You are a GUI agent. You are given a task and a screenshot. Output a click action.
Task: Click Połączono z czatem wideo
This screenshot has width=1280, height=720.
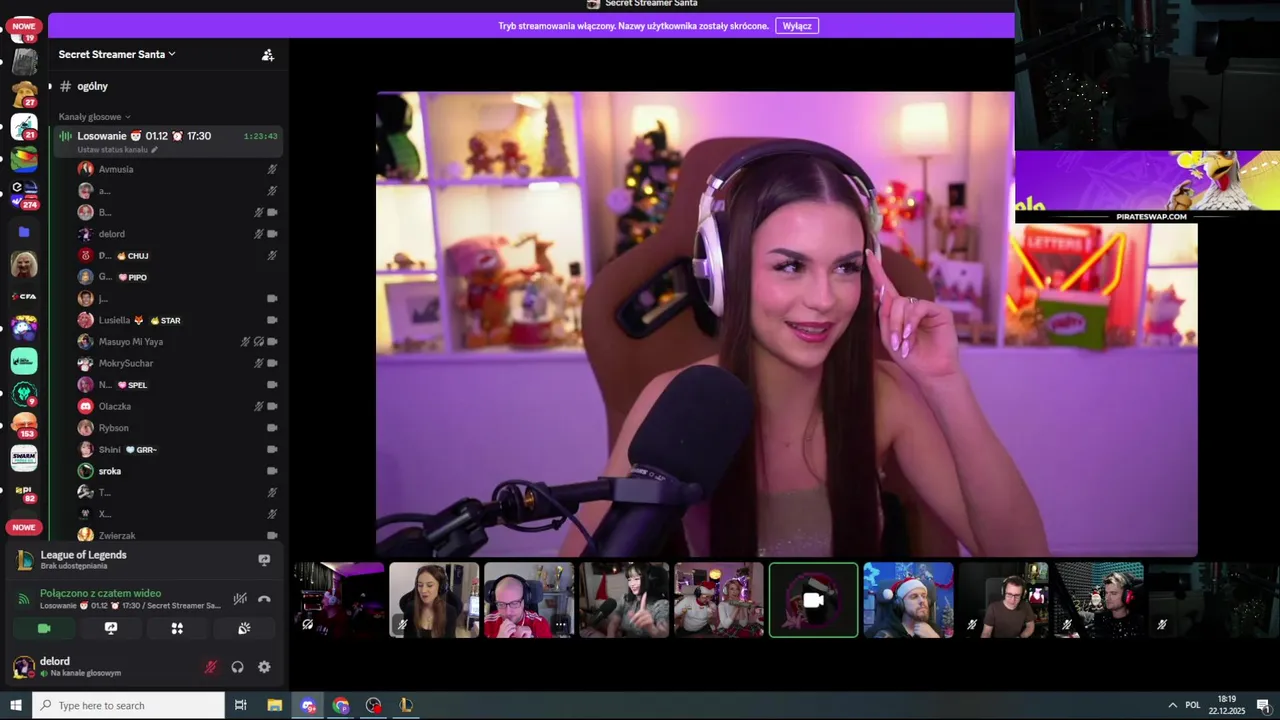point(100,593)
